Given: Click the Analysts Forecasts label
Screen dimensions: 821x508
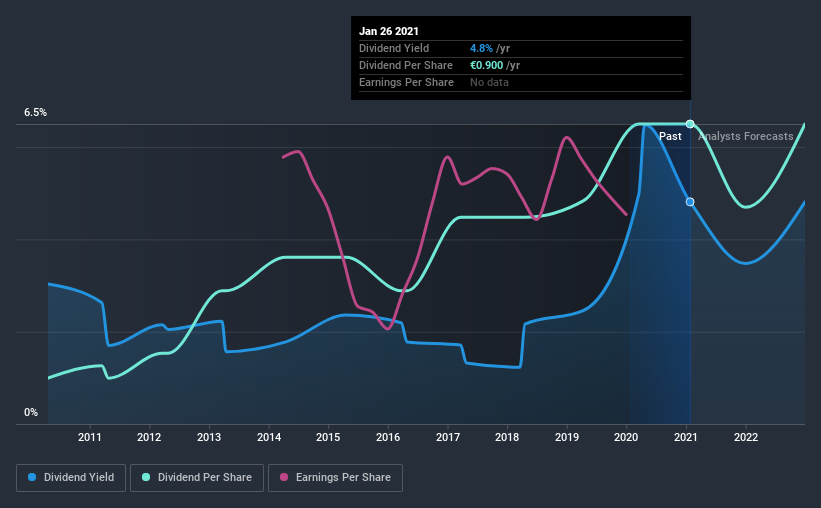Looking at the screenshot, I should coord(746,136).
